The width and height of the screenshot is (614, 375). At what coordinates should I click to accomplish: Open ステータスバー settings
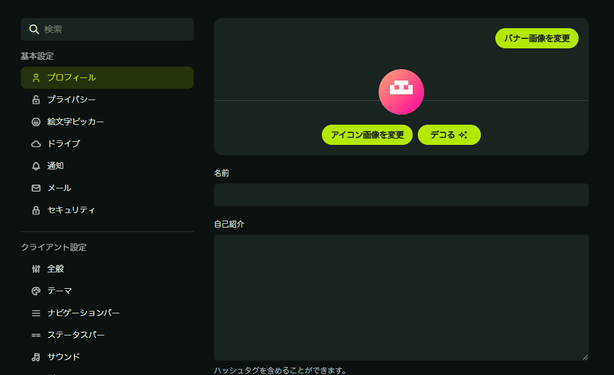[x=107, y=335]
